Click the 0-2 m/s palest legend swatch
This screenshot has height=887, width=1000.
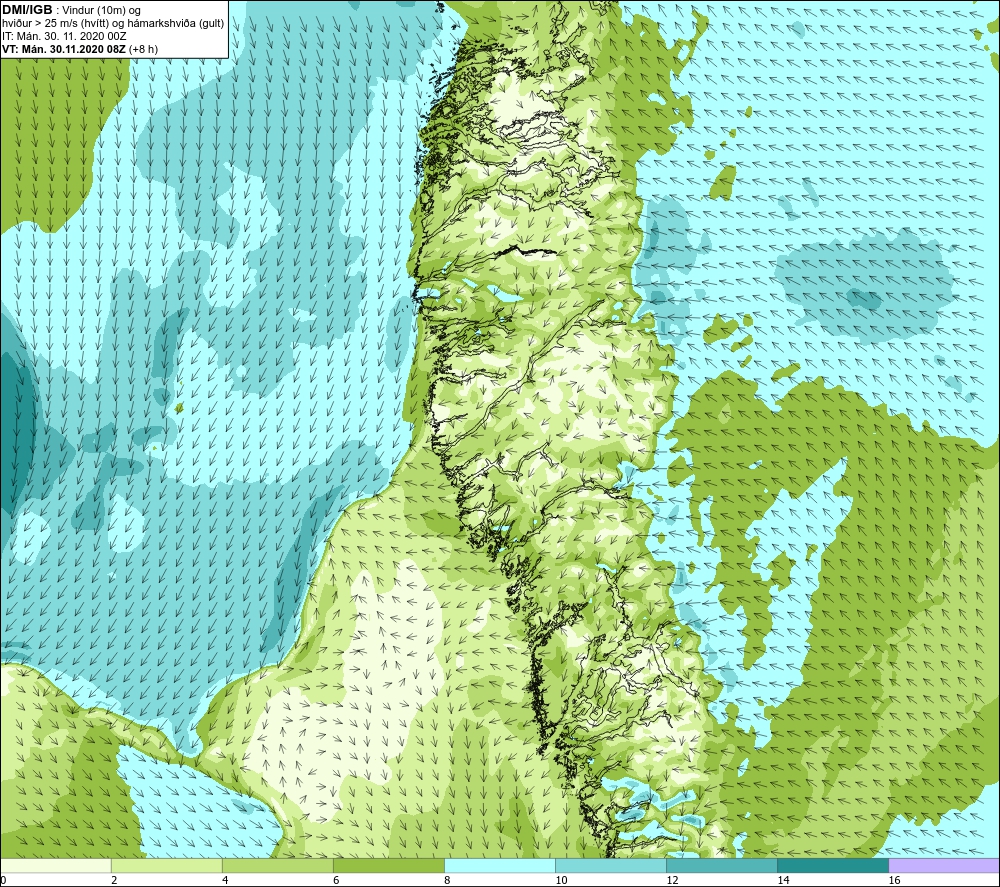pyautogui.click(x=56, y=865)
